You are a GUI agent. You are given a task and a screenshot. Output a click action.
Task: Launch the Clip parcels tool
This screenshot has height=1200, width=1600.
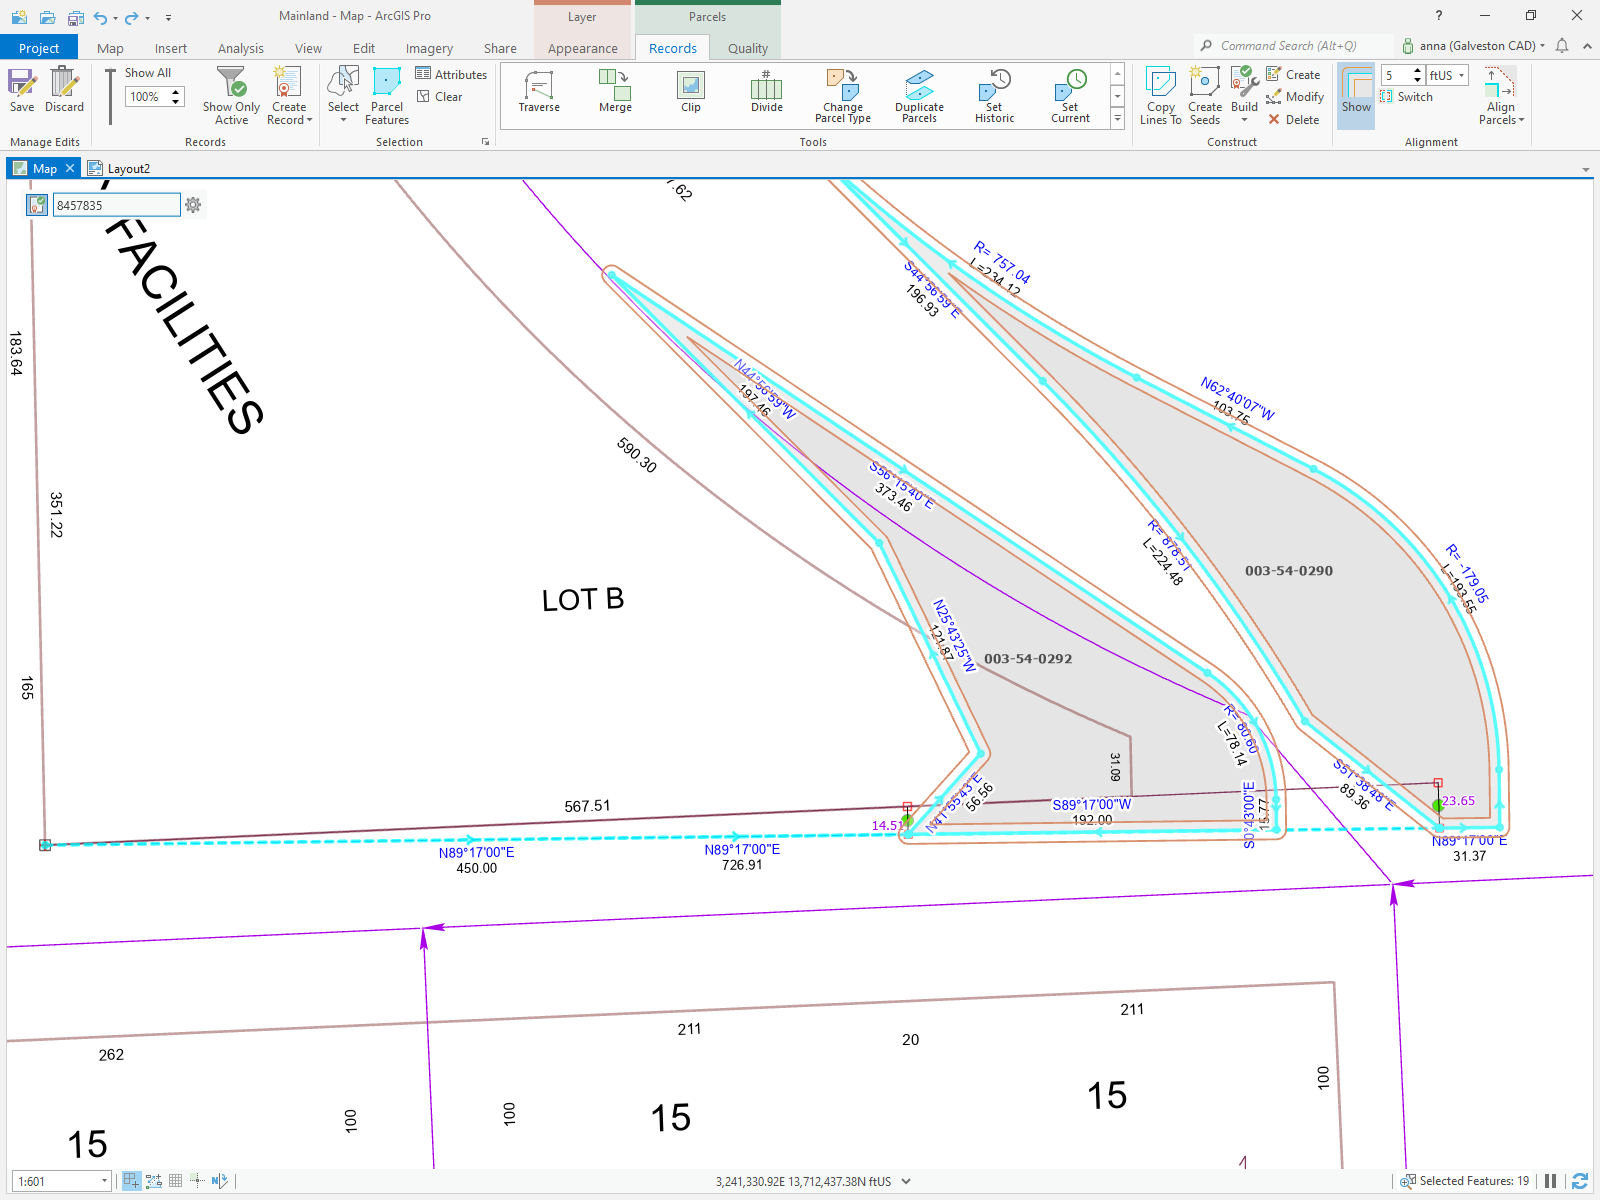691,92
